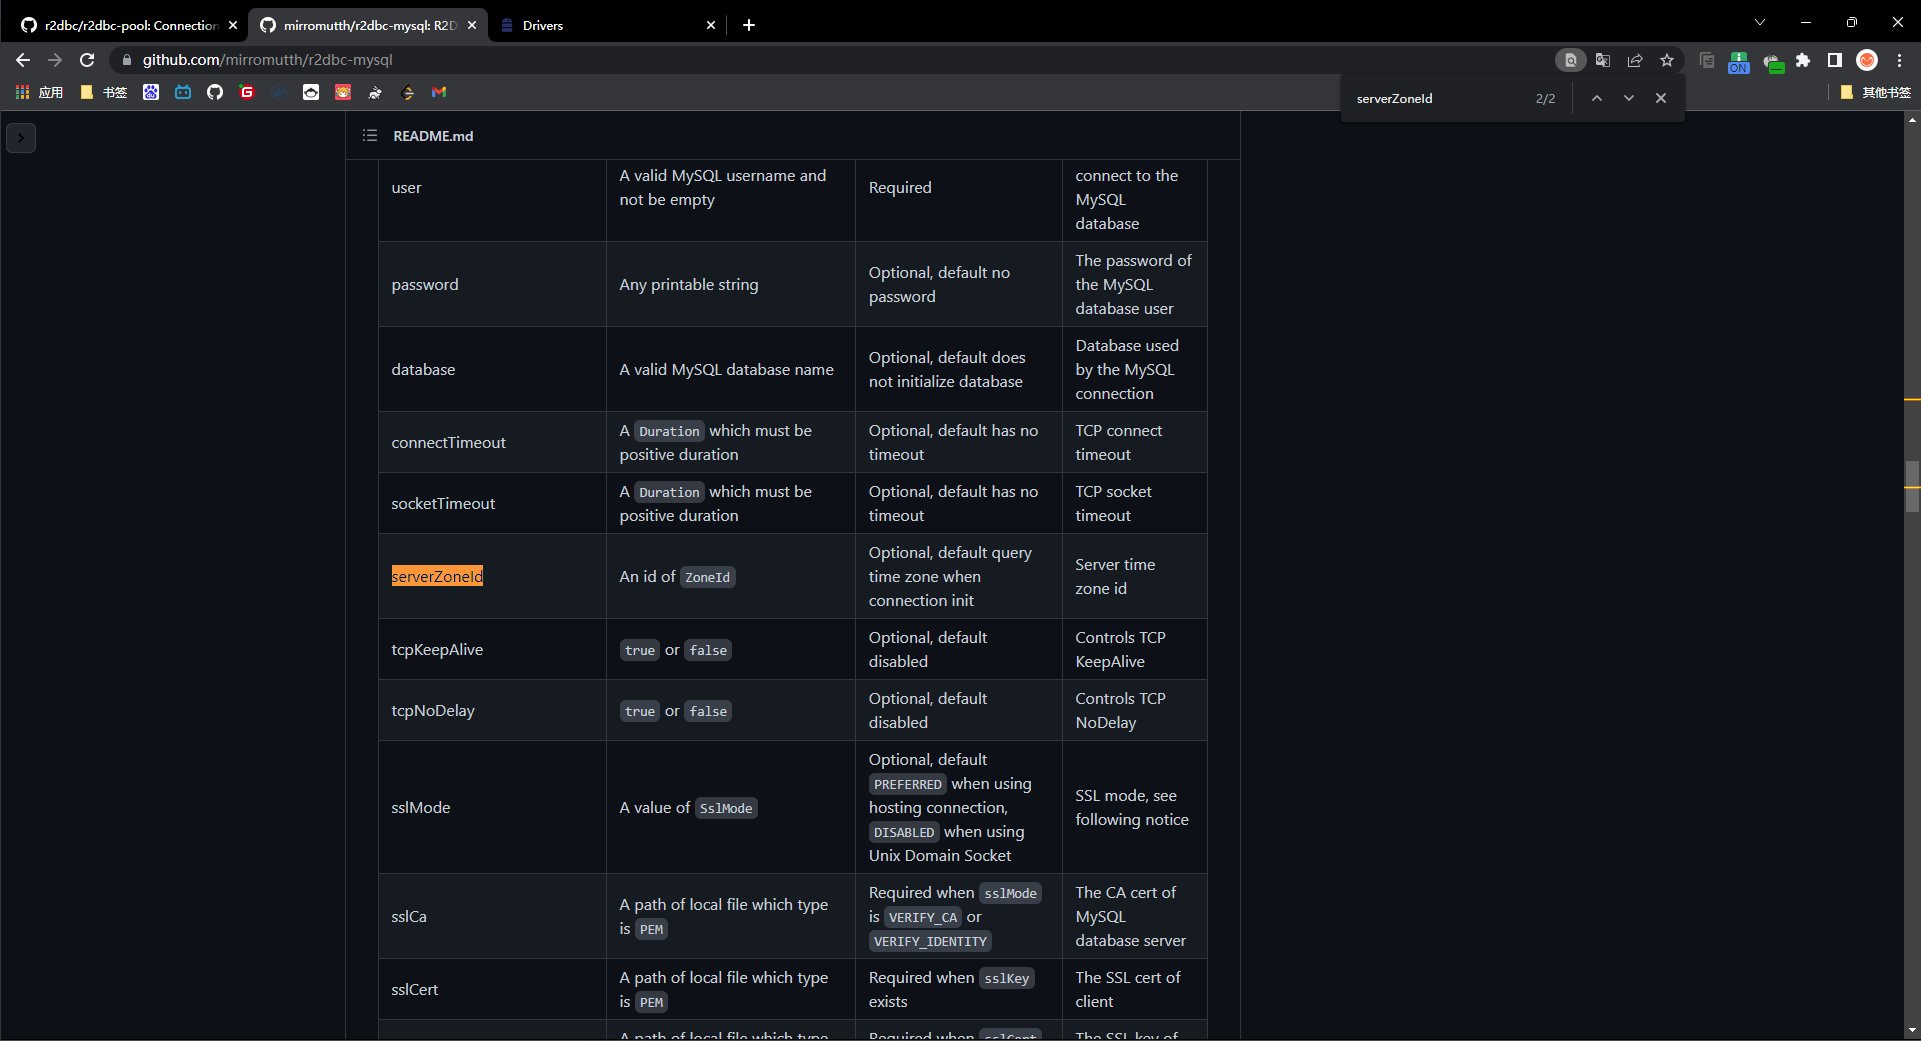
Task: Click the vertical scrollbar thumb
Action: point(1911,486)
